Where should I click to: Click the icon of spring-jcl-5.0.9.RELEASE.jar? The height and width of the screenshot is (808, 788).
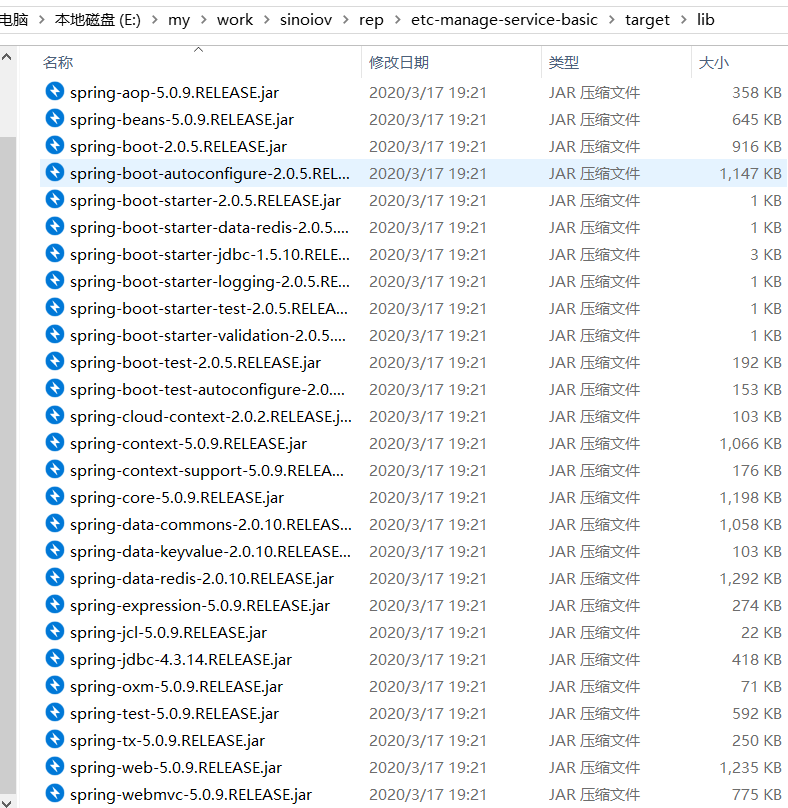pyautogui.click(x=55, y=631)
